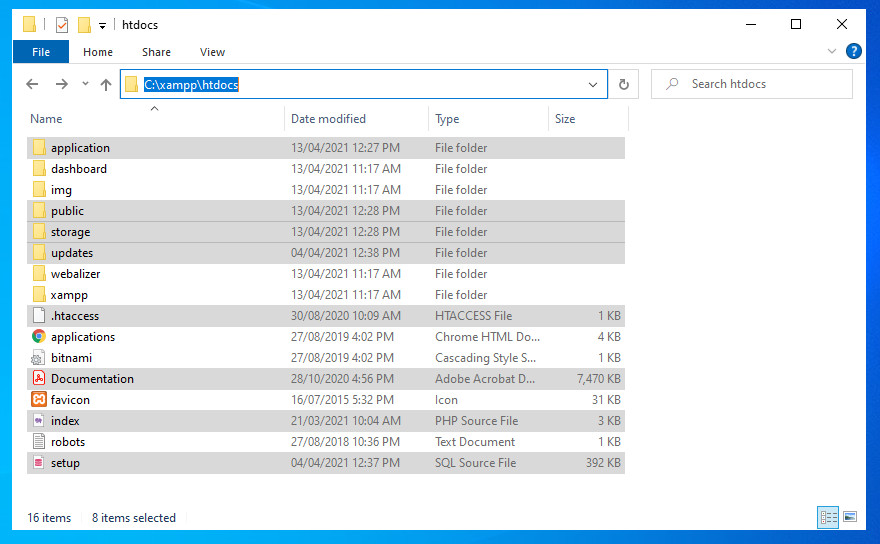
Task: Open the Share ribbon tab
Action: 156,52
